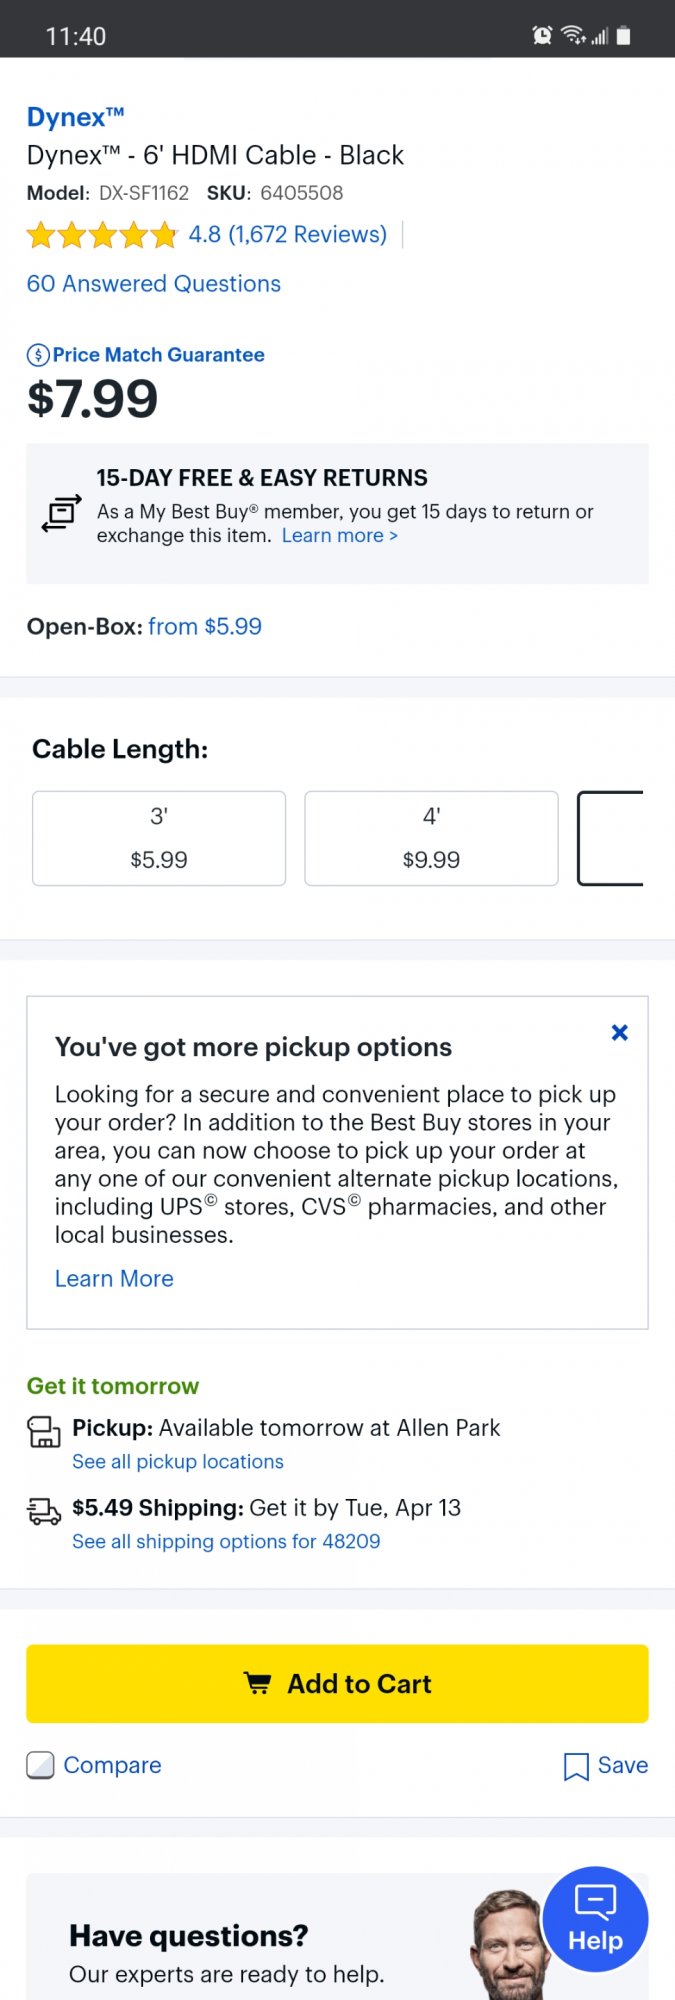Tap the shipping truck icon
The width and height of the screenshot is (675, 2000).
click(44, 1511)
